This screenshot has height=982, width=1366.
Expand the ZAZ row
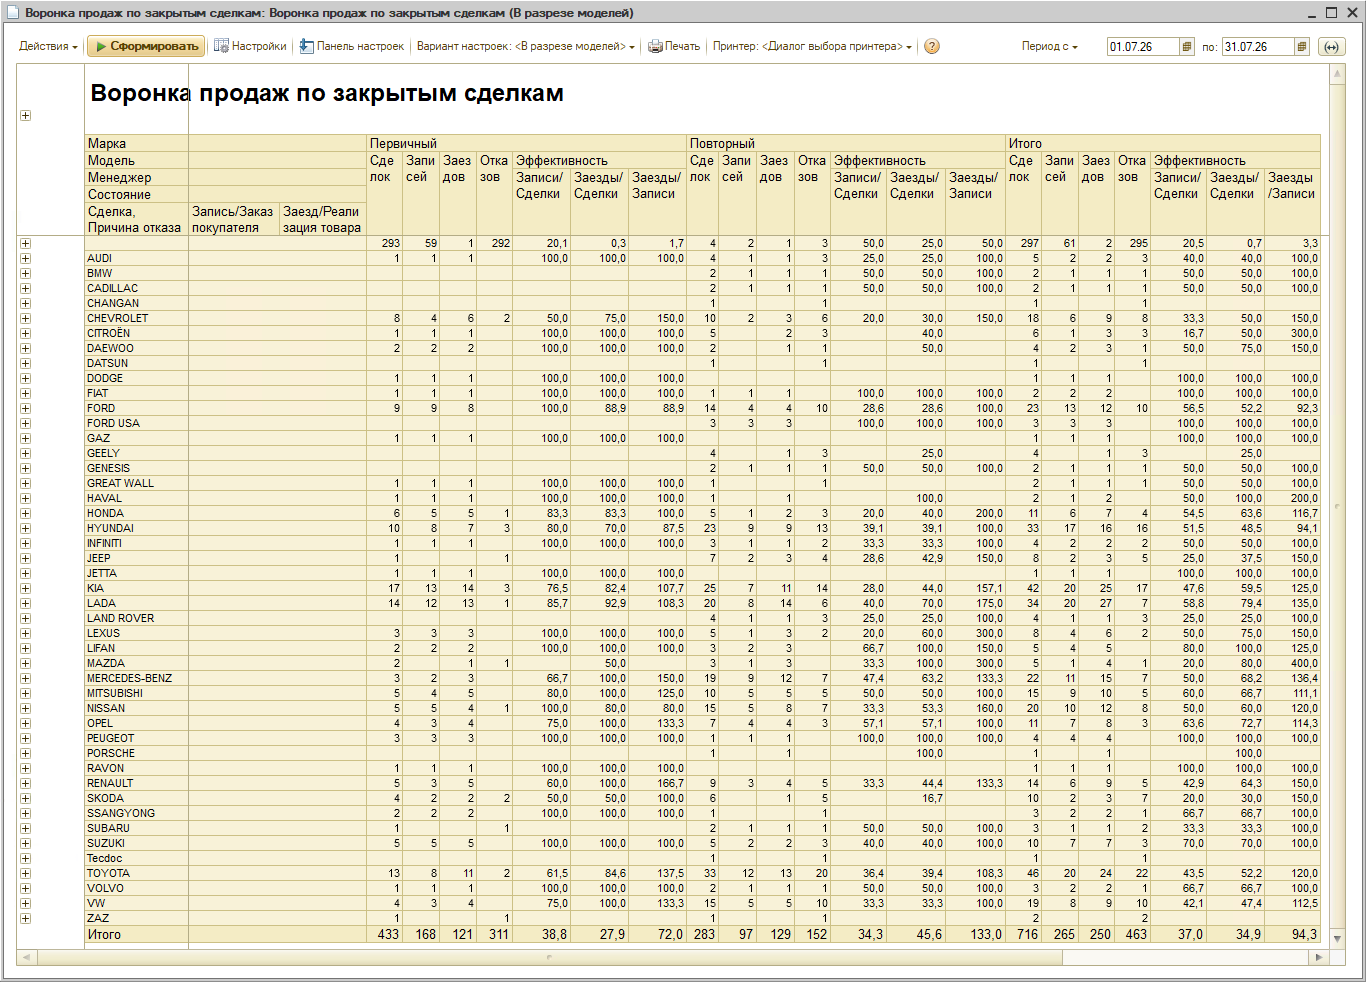point(25,918)
